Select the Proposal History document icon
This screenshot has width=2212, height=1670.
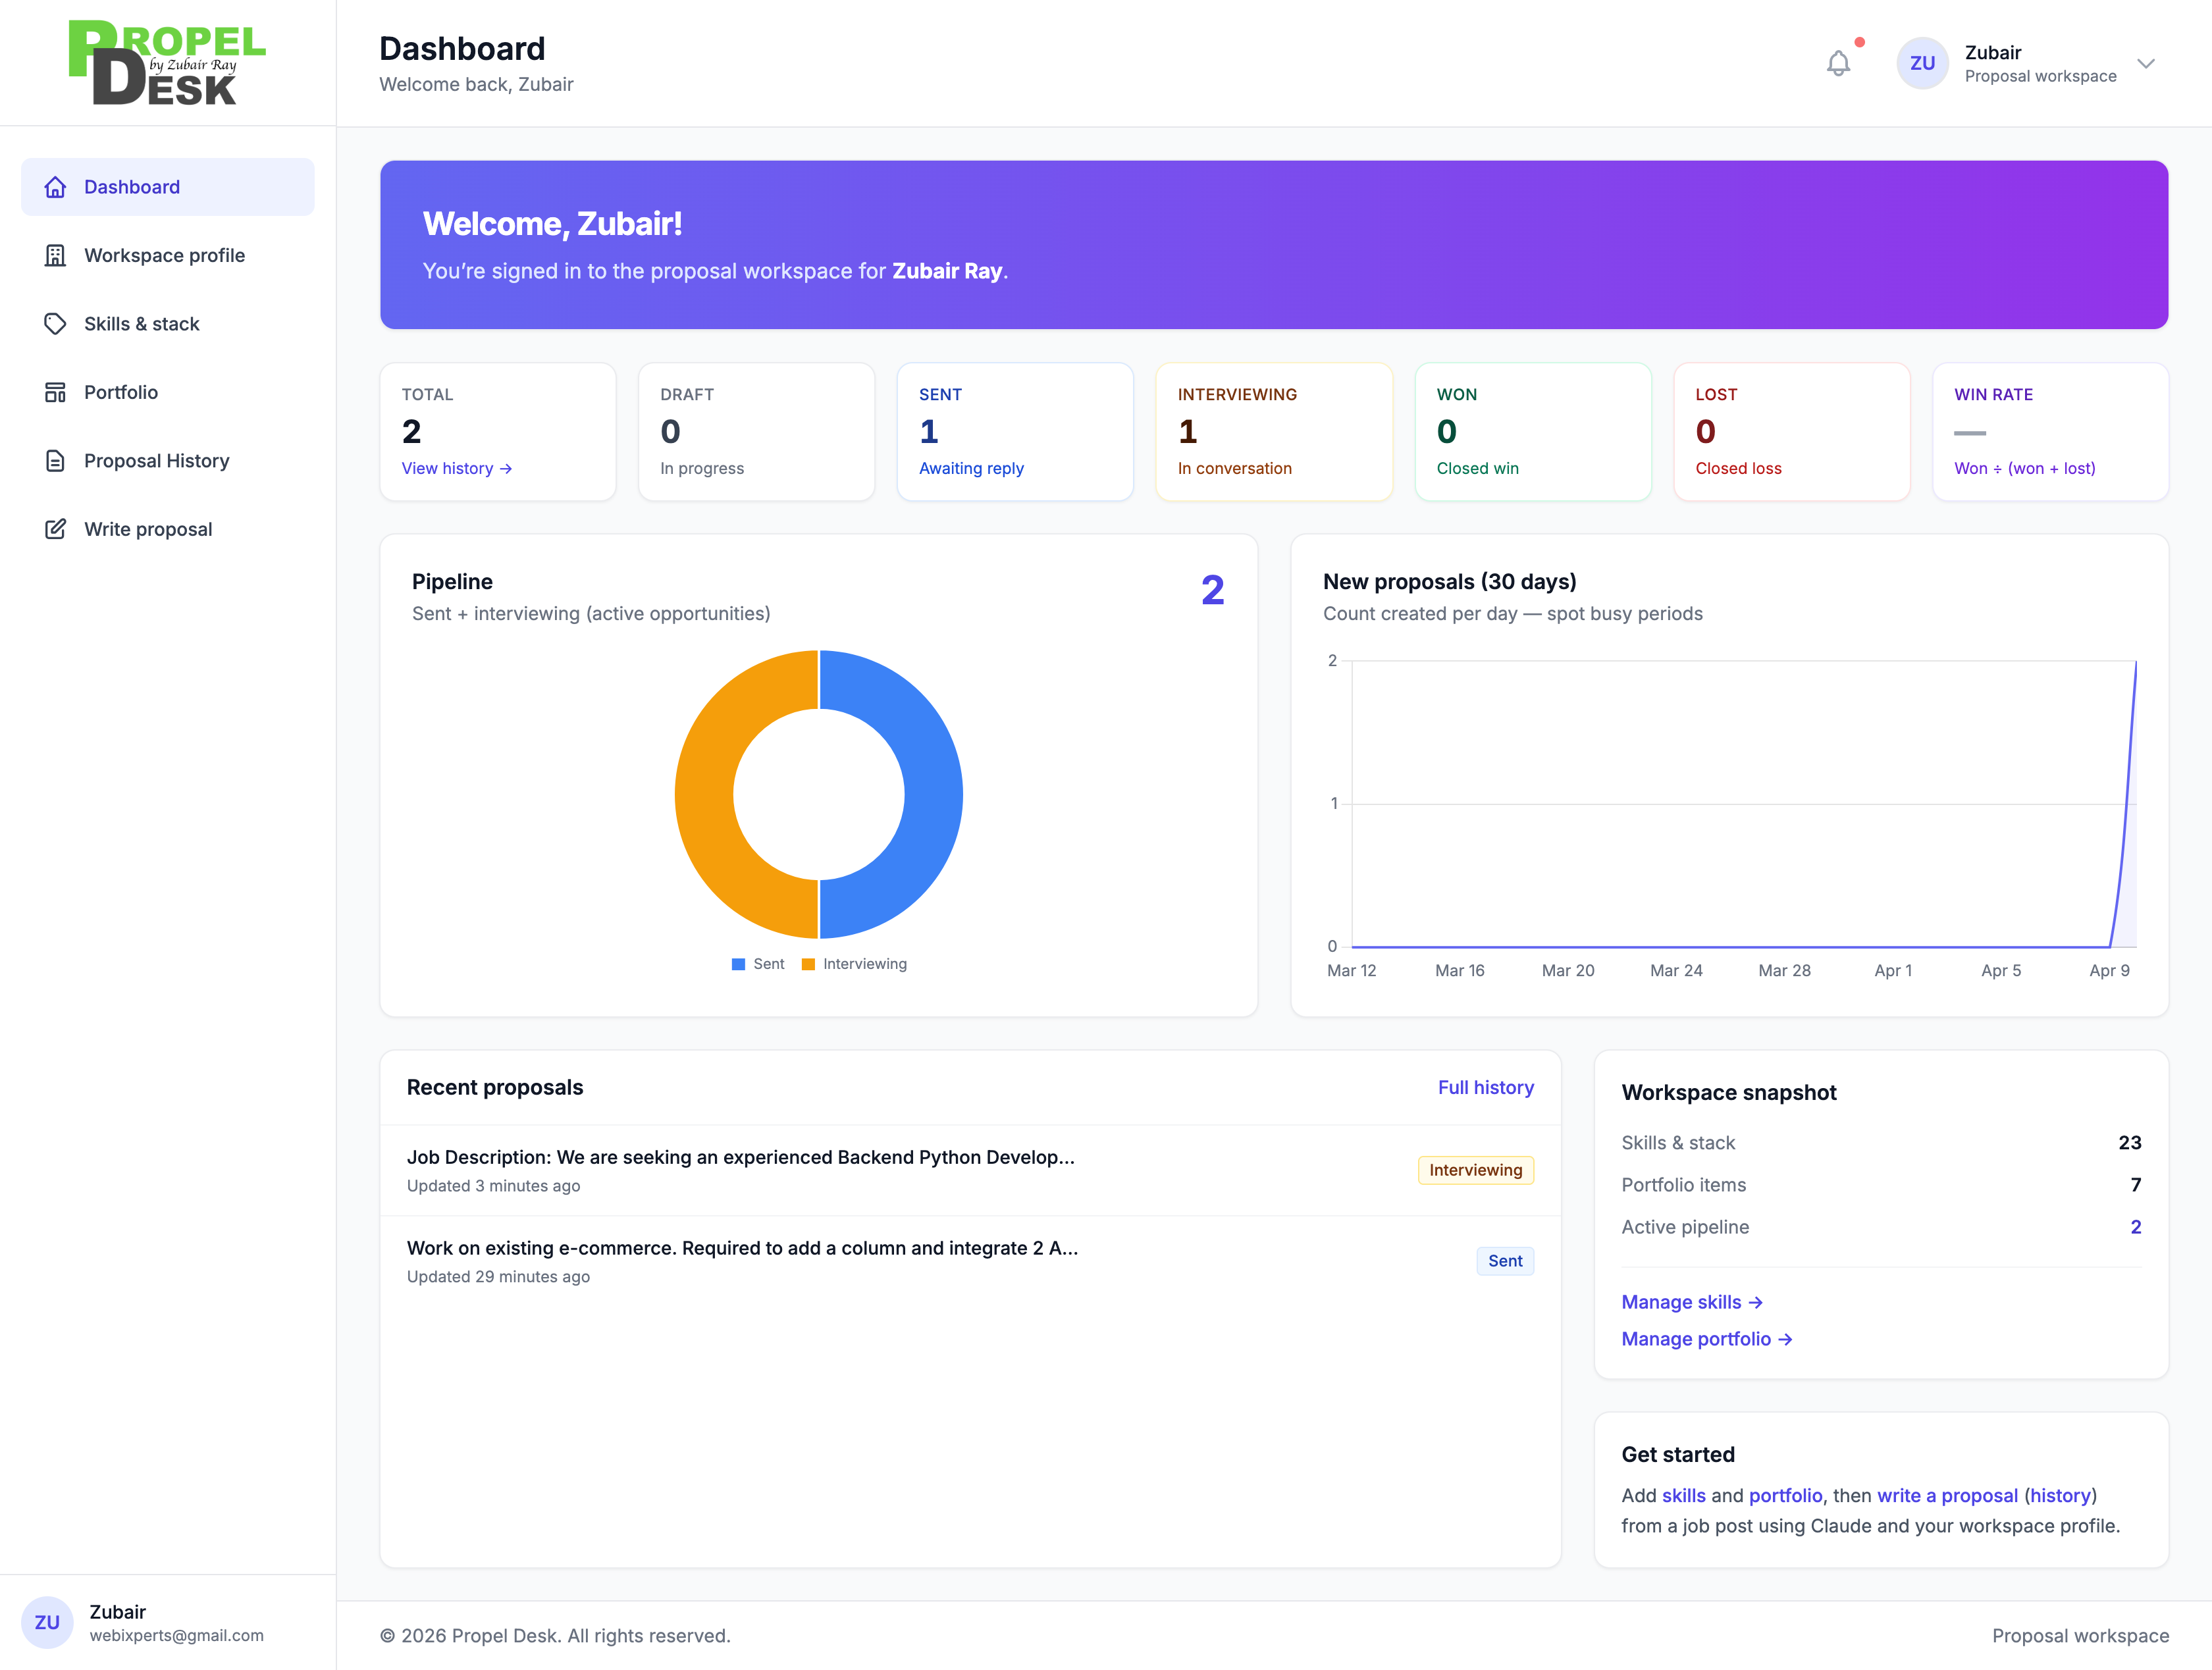coord(55,460)
